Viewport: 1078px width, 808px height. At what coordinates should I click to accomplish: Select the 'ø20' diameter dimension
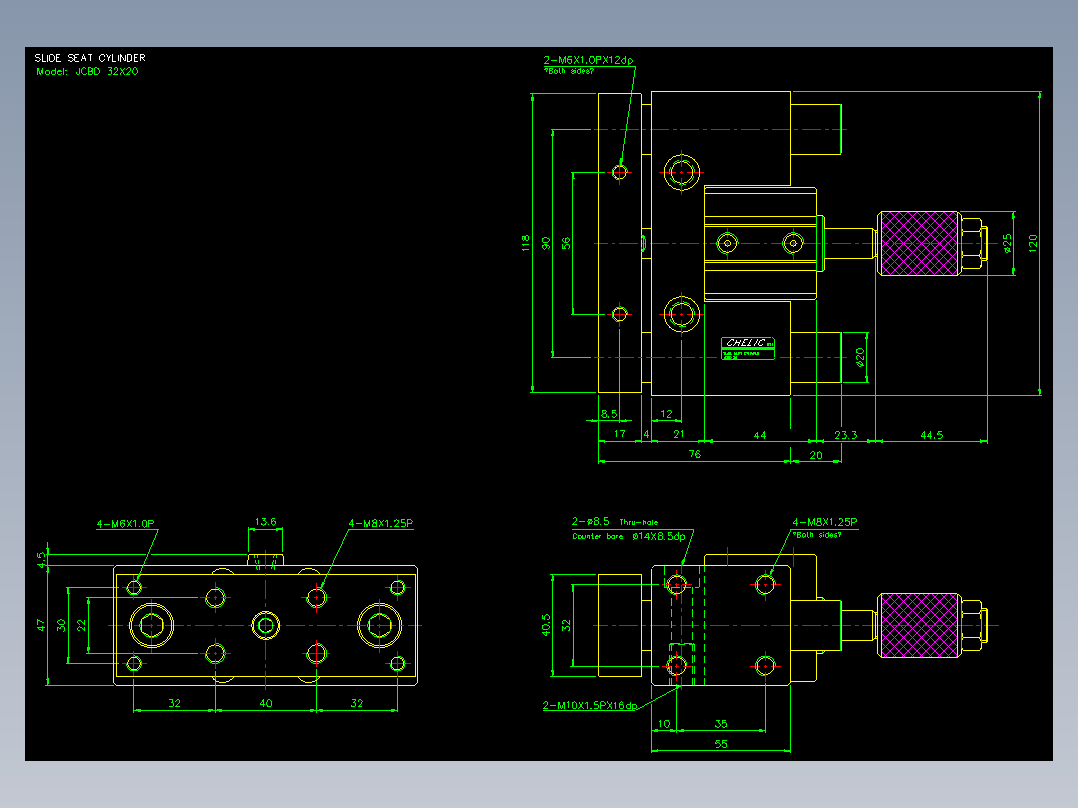tap(860, 357)
